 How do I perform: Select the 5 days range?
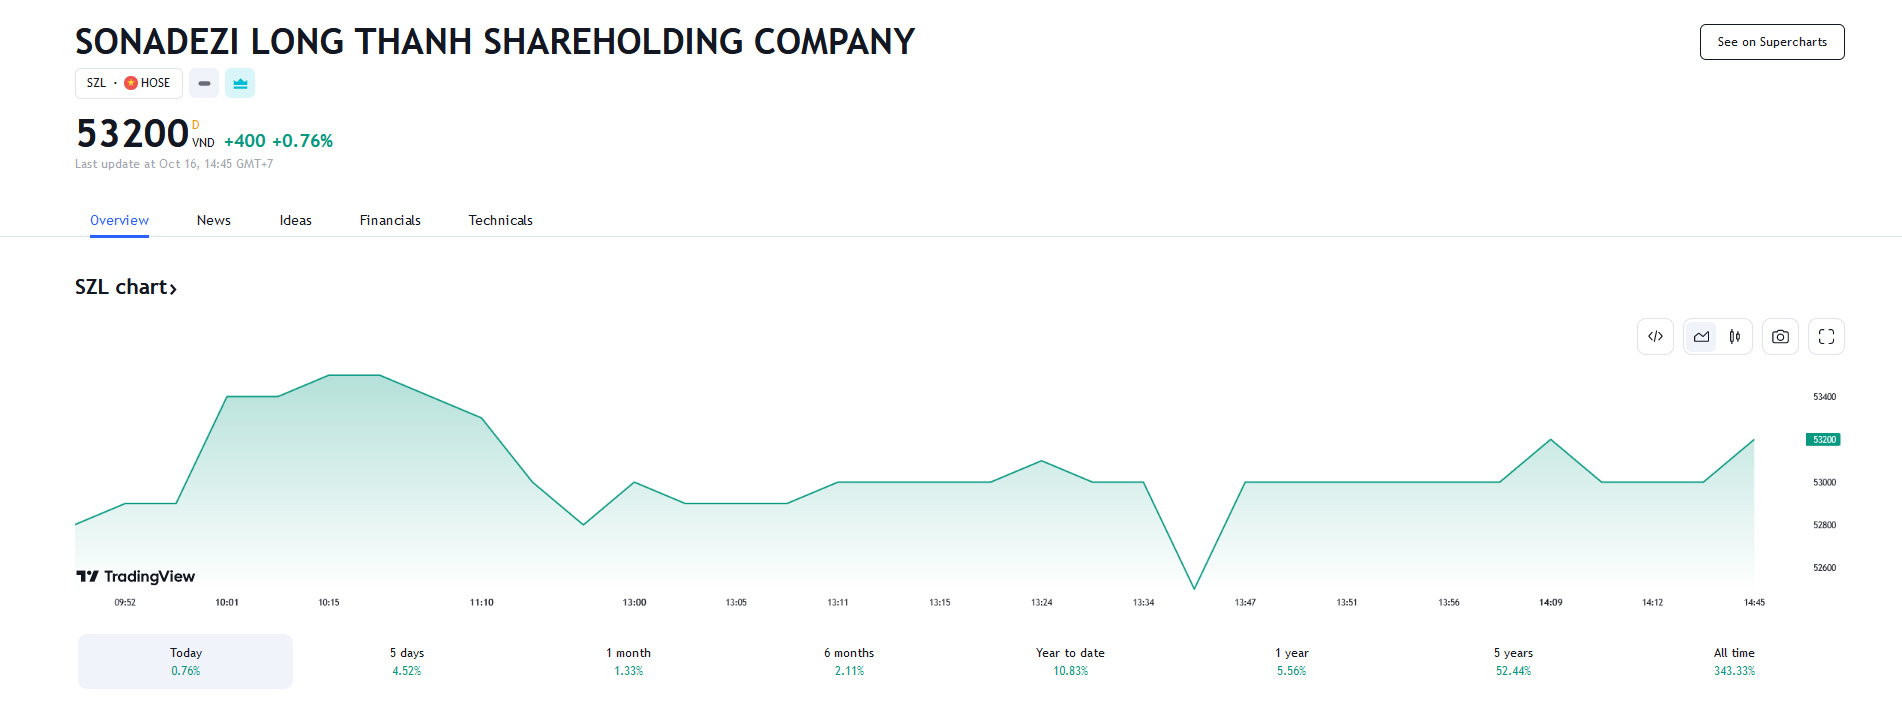point(407,661)
